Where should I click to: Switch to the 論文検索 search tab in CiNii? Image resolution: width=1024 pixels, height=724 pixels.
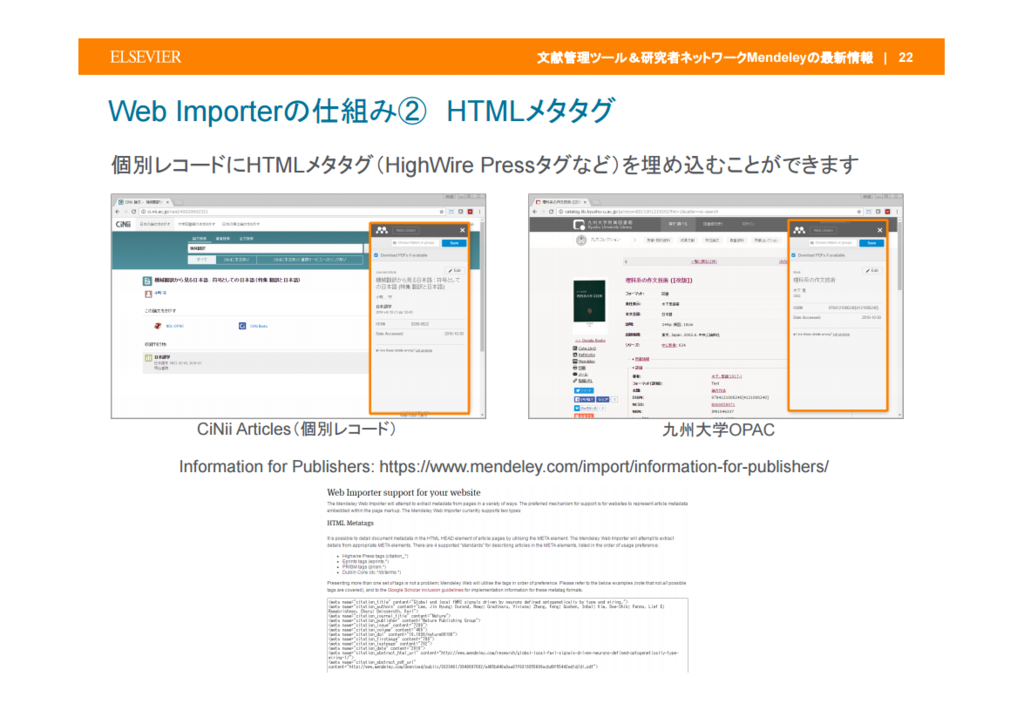tap(199, 239)
